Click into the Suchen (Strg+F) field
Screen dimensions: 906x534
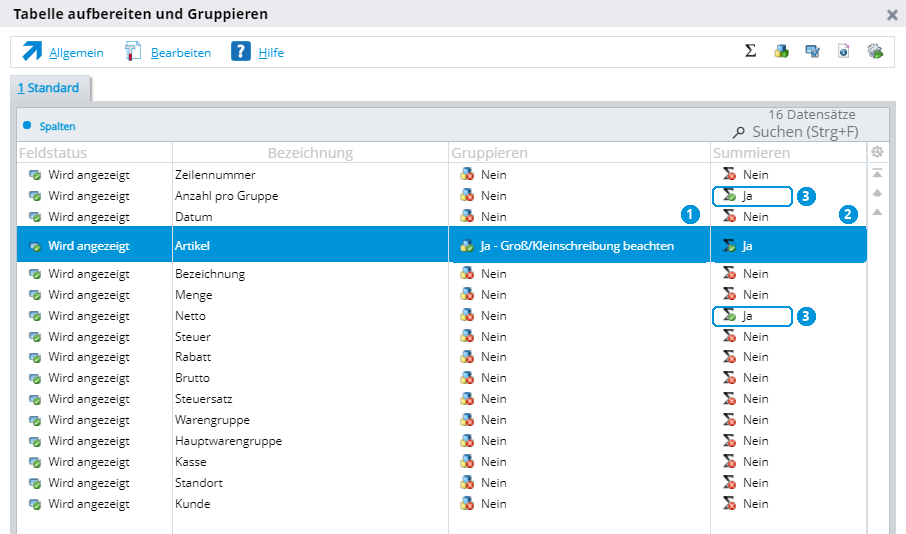[805, 132]
